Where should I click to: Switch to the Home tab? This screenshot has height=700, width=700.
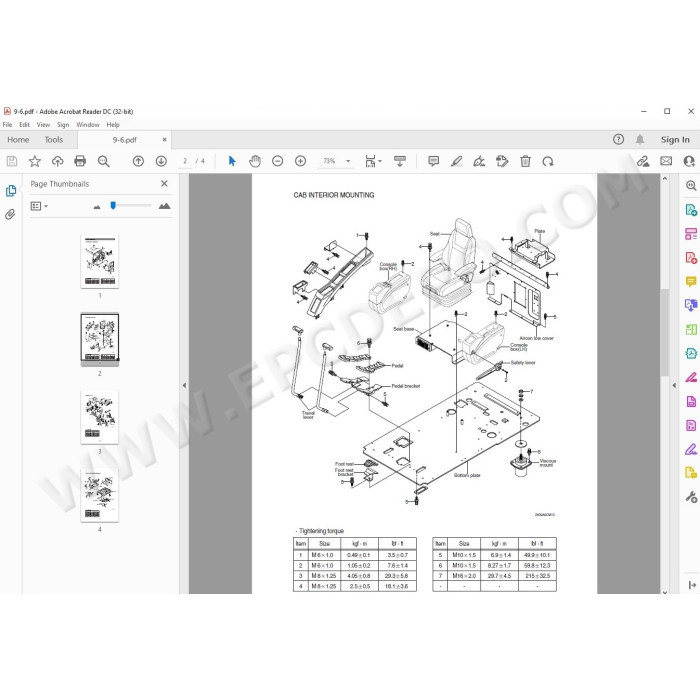[x=18, y=140]
